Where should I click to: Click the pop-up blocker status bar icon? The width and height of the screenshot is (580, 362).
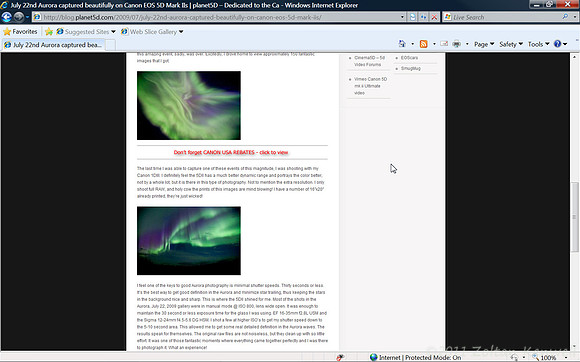click(340, 357)
